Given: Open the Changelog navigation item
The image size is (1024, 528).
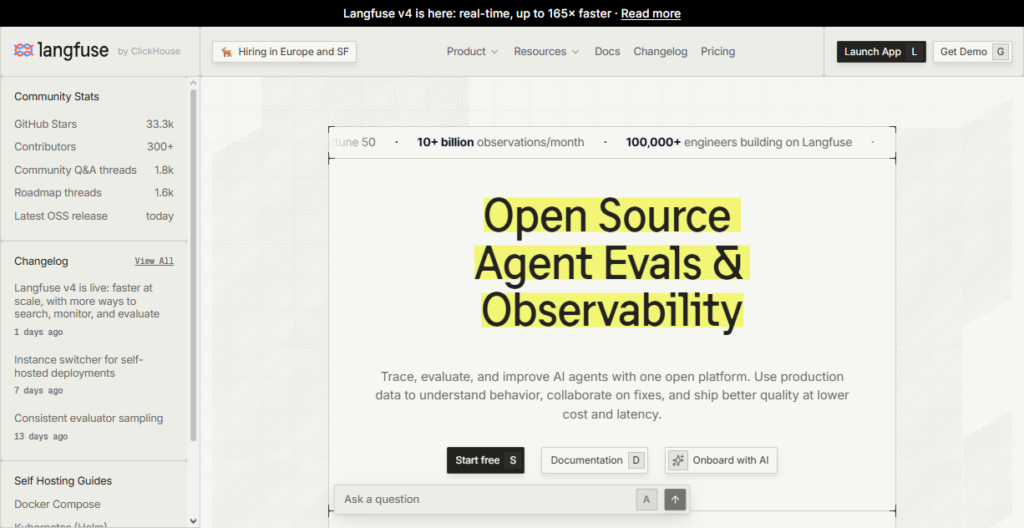Looking at the screenshot, I should 660,52.
